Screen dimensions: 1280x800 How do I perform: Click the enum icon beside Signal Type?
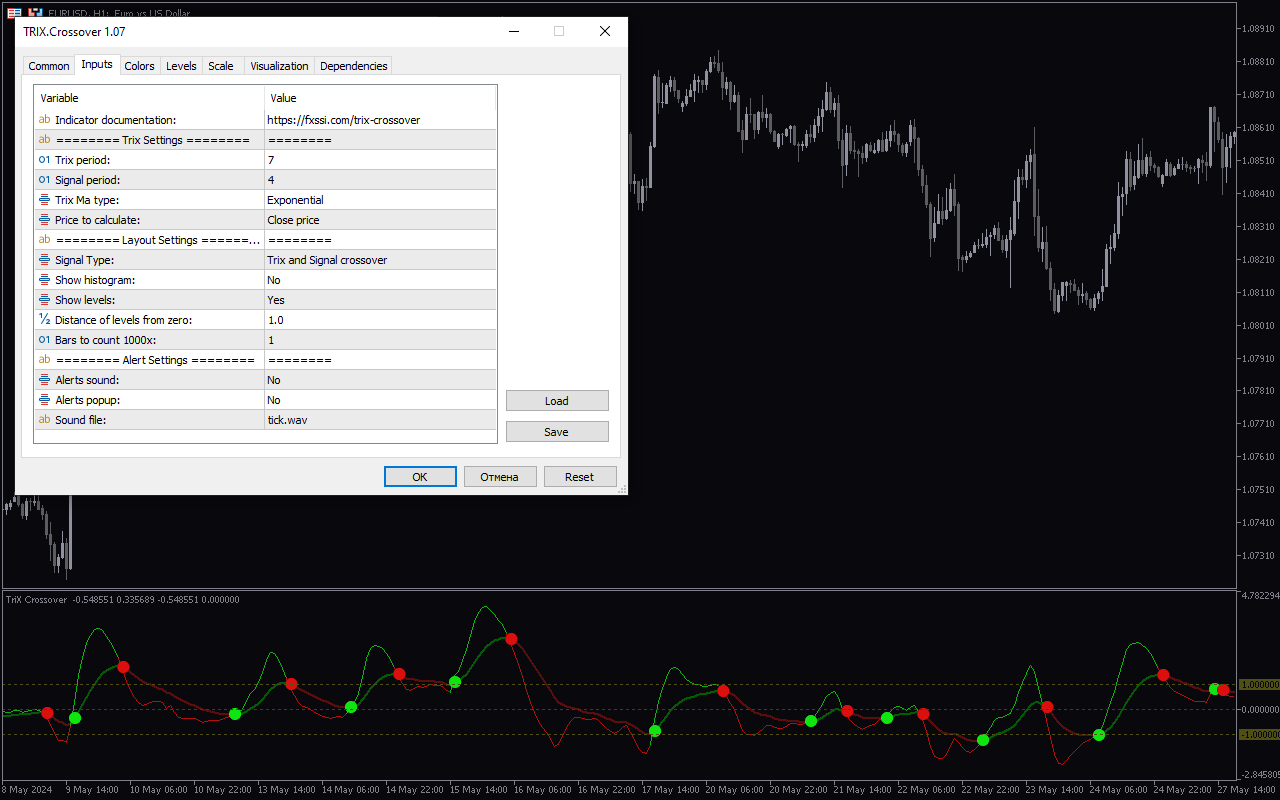(x=44, y=260)
